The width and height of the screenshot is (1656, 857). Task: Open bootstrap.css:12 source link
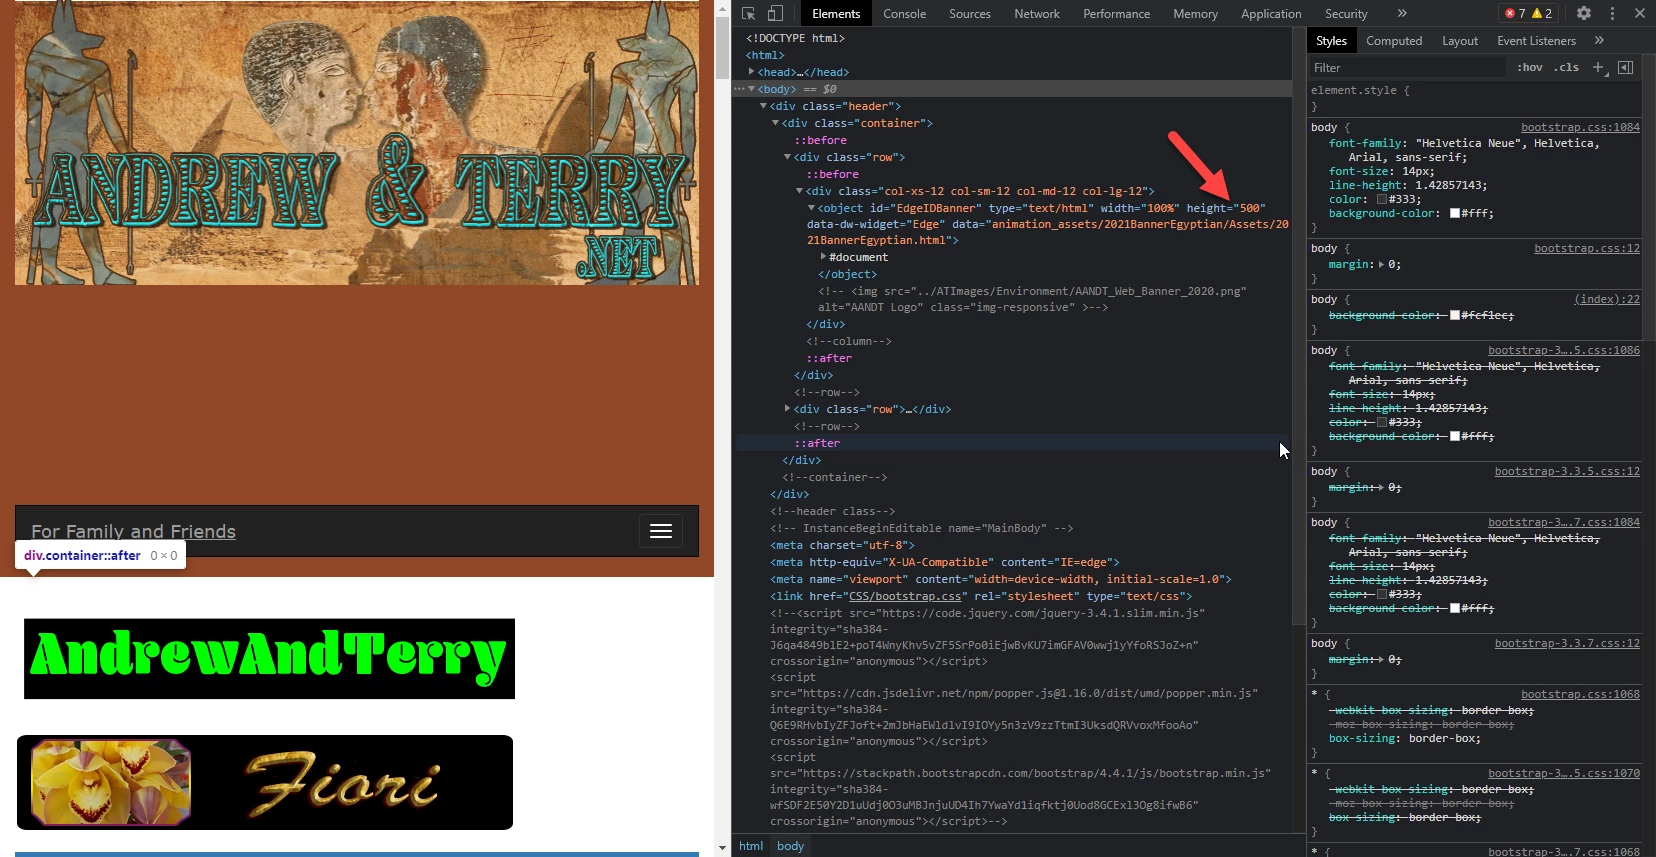pos(1587,248)
